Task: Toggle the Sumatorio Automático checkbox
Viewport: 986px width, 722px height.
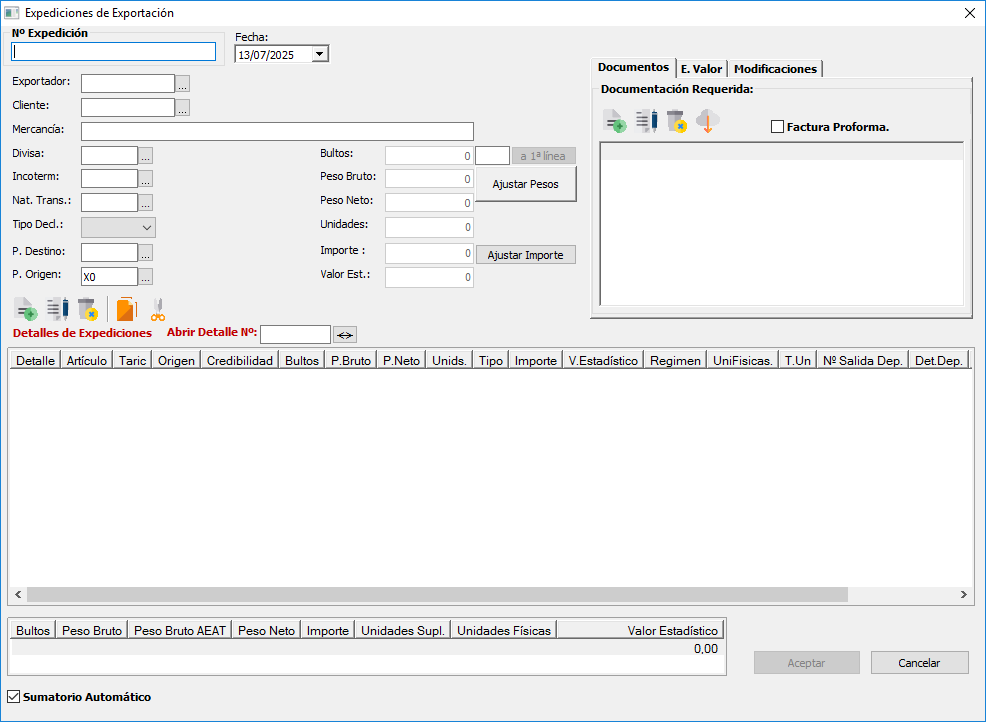Action: pyautogui.click(x=14, y=697)
